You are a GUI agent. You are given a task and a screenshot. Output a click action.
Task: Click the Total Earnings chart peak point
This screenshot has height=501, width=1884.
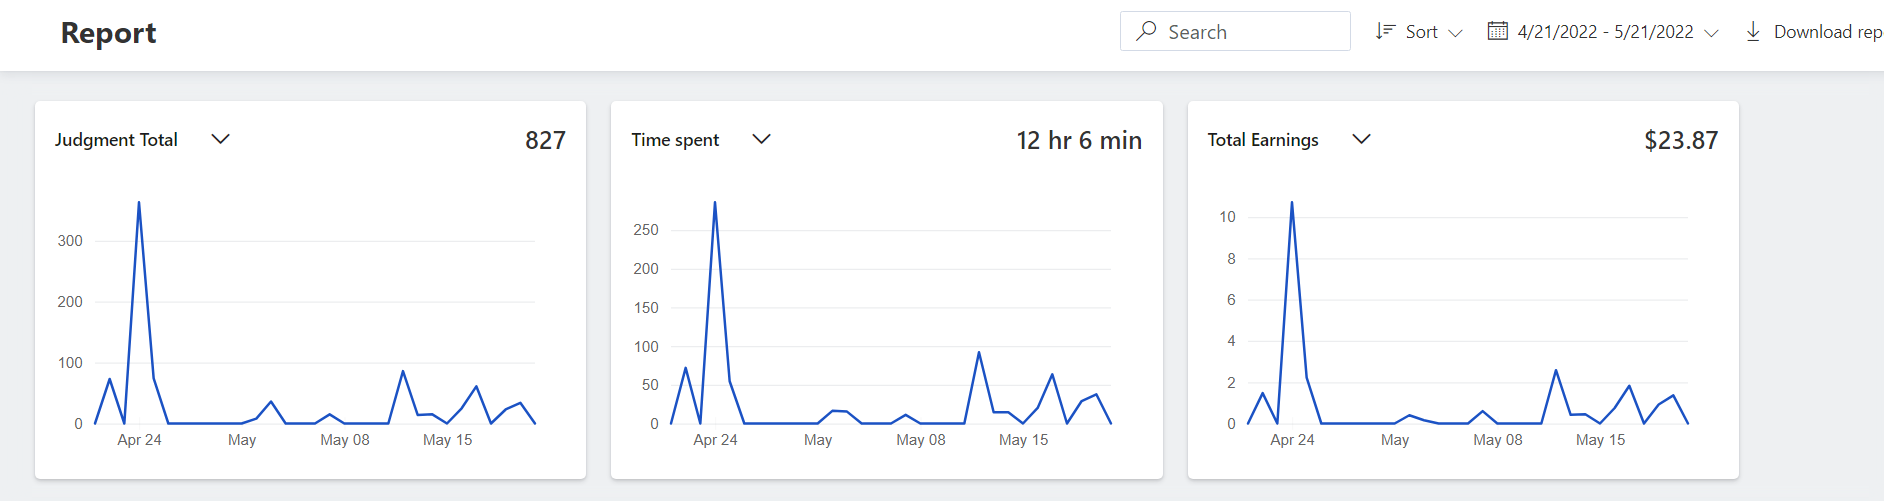[1292, 203]
